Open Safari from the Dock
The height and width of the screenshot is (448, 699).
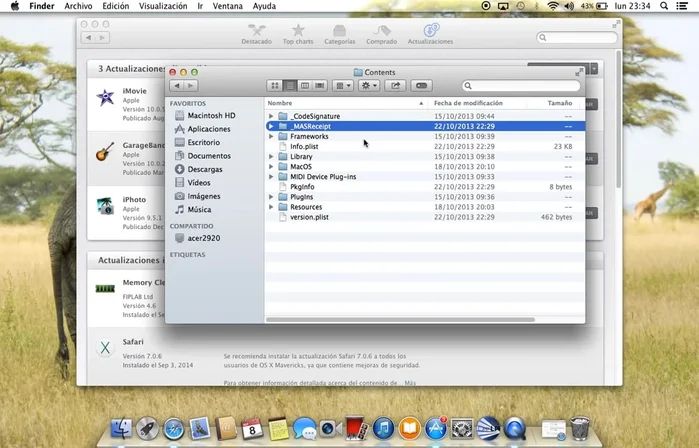(x=173, y=429)
